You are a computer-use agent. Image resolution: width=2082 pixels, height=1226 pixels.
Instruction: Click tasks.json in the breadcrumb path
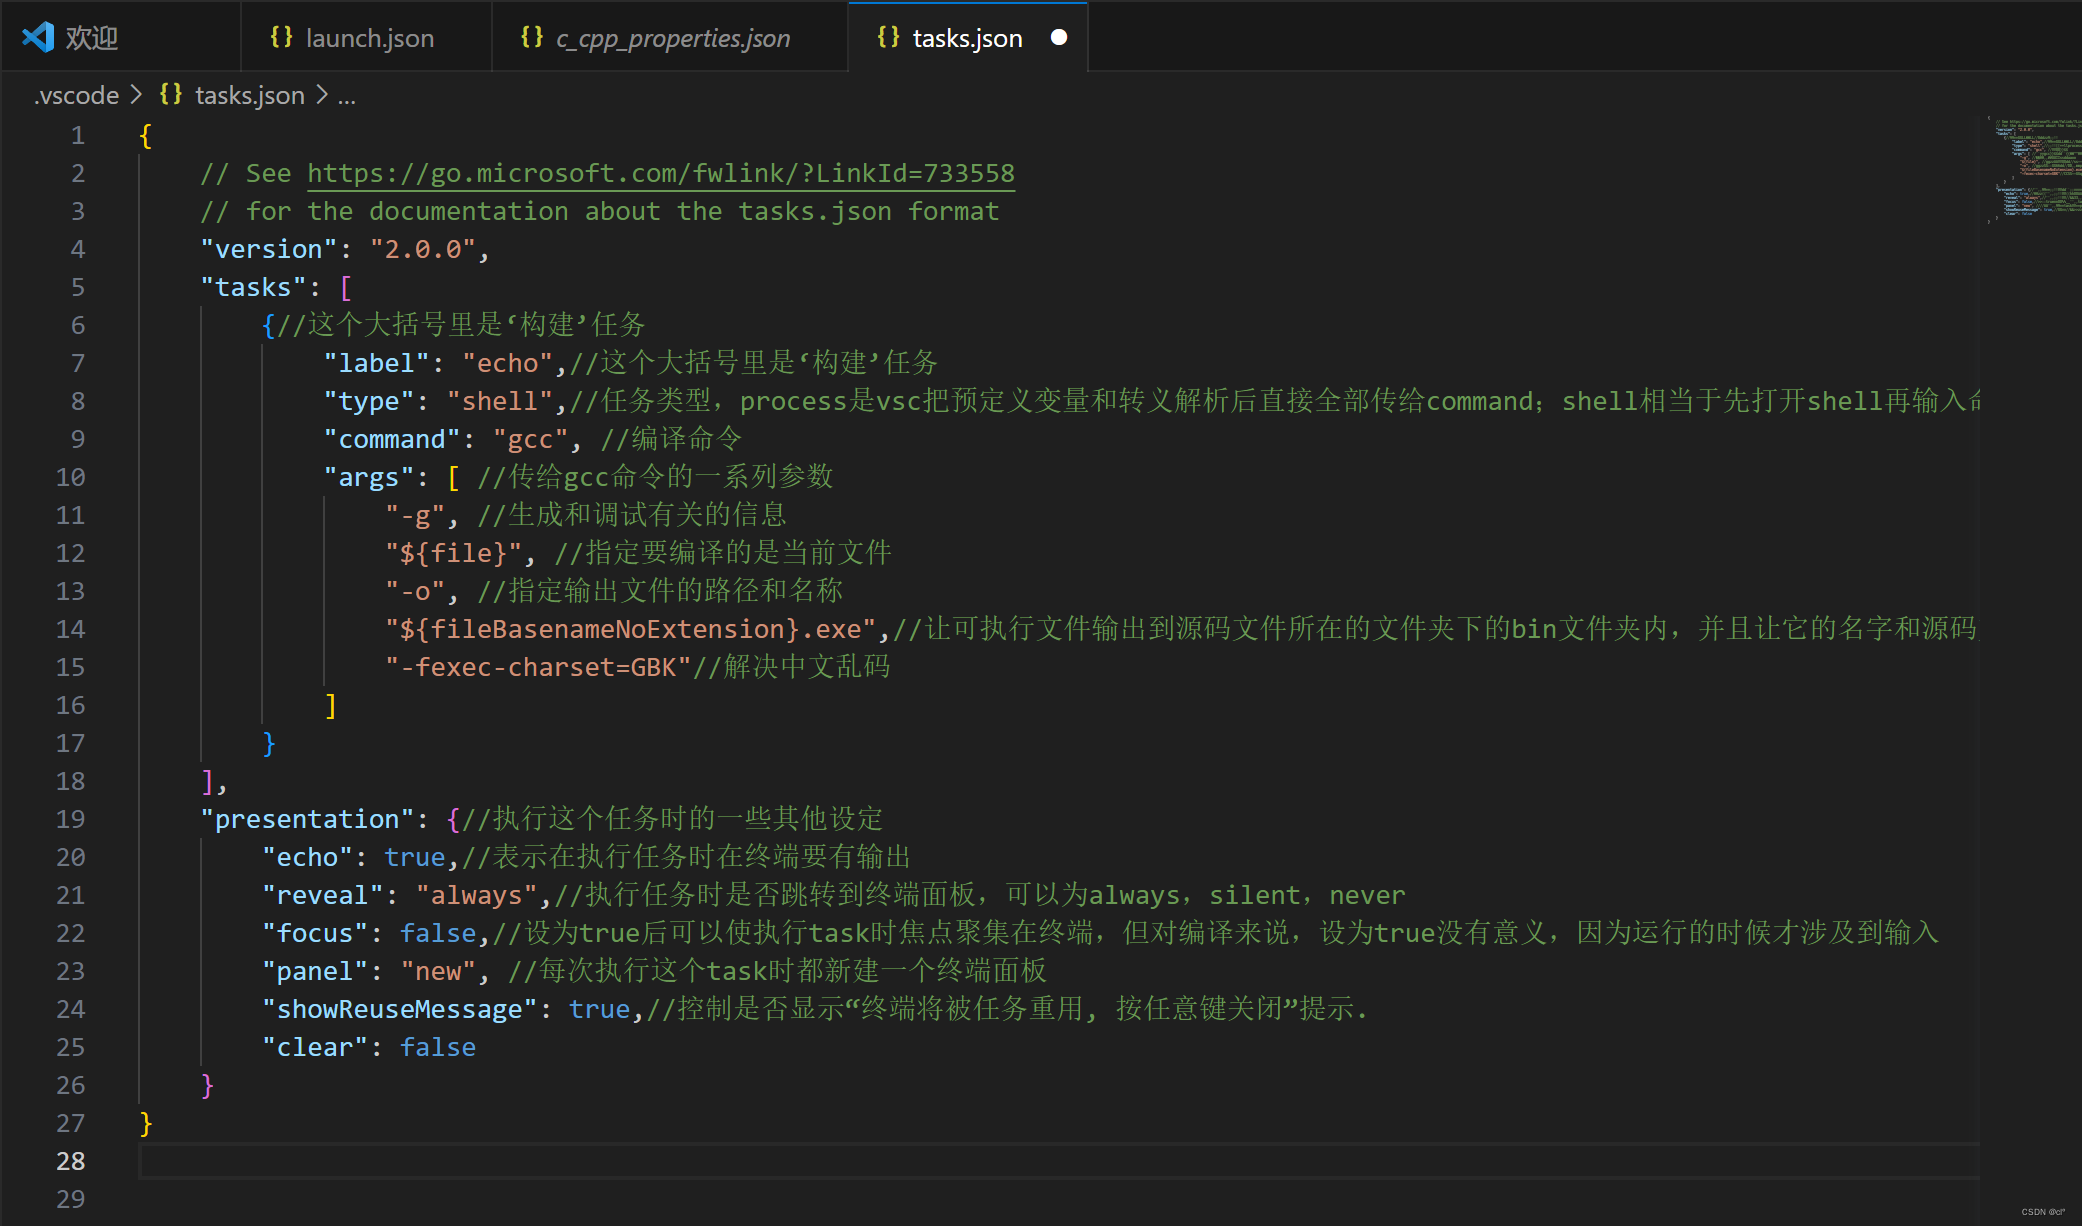249,95
